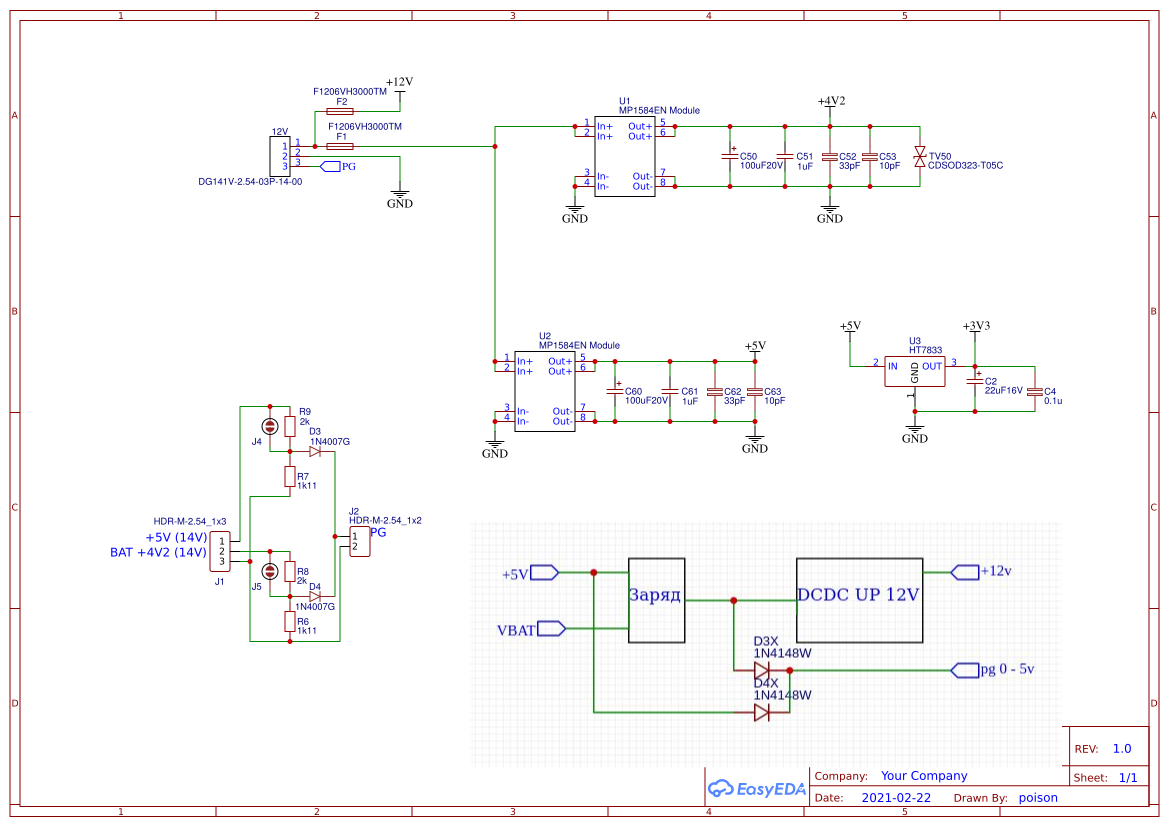
Task: Click the drawn-by name poison
Action: point(1038,797)
